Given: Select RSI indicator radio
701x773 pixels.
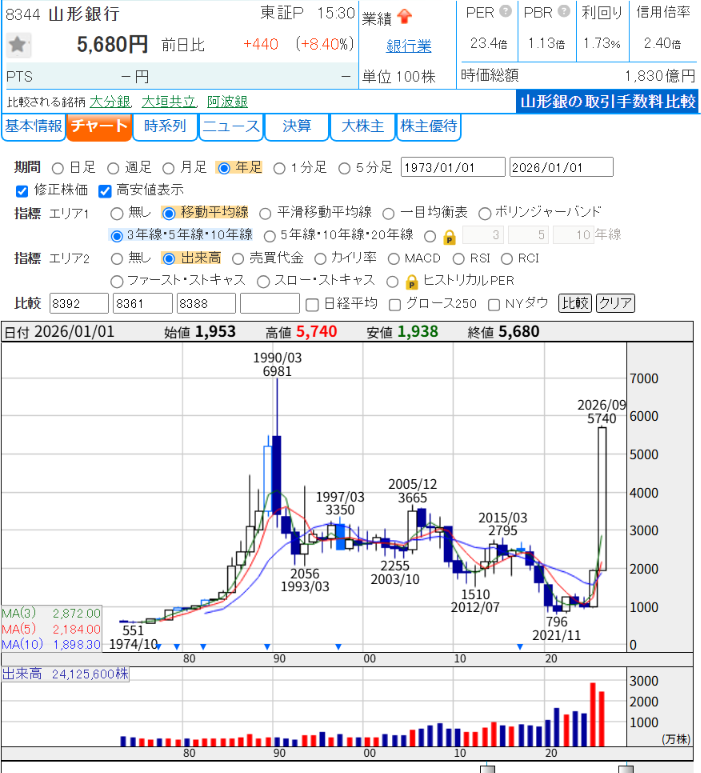Looking at the screenshot, I should pos(458,259).
